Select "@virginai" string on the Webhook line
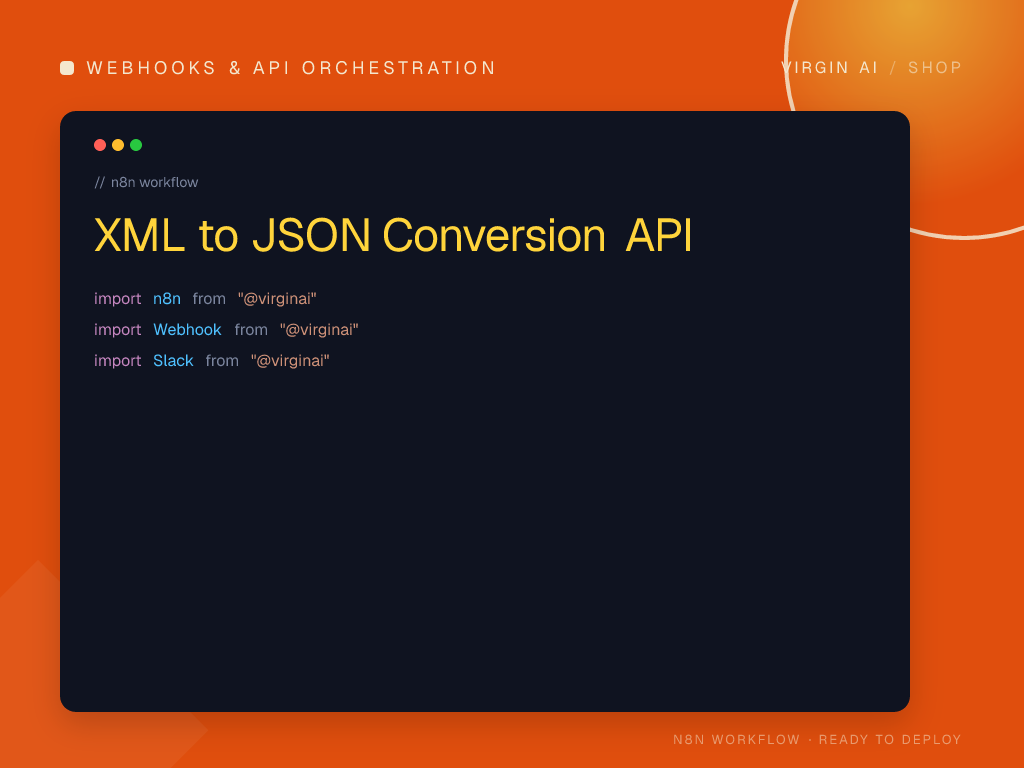The width and height of the screenshot is (1024, 768). pyautogui.click(x=319, y=329)
